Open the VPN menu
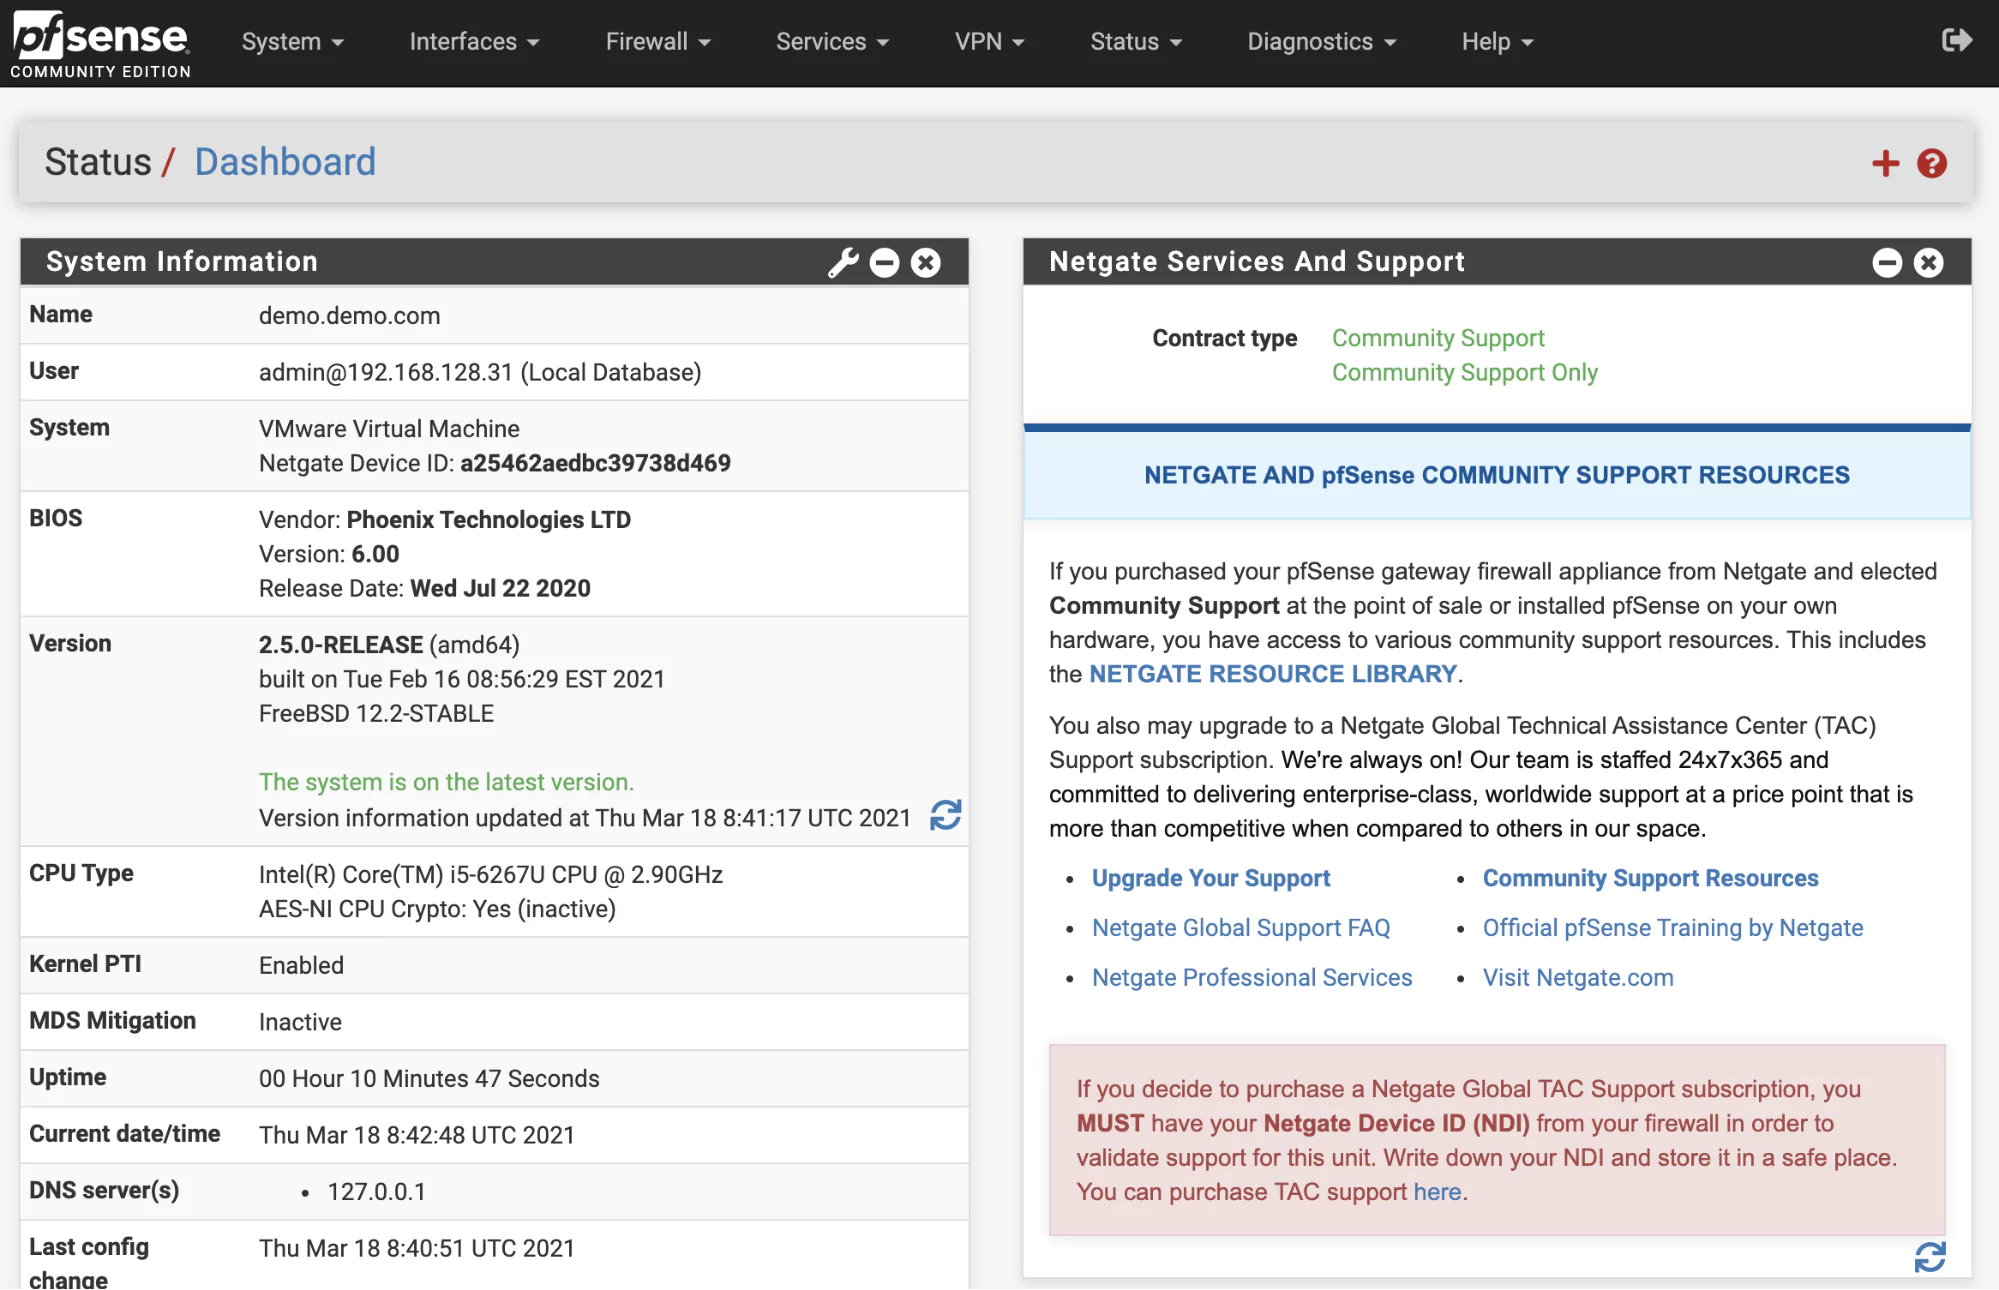This screenshot has height=1290, width=1999. [989, 42]
